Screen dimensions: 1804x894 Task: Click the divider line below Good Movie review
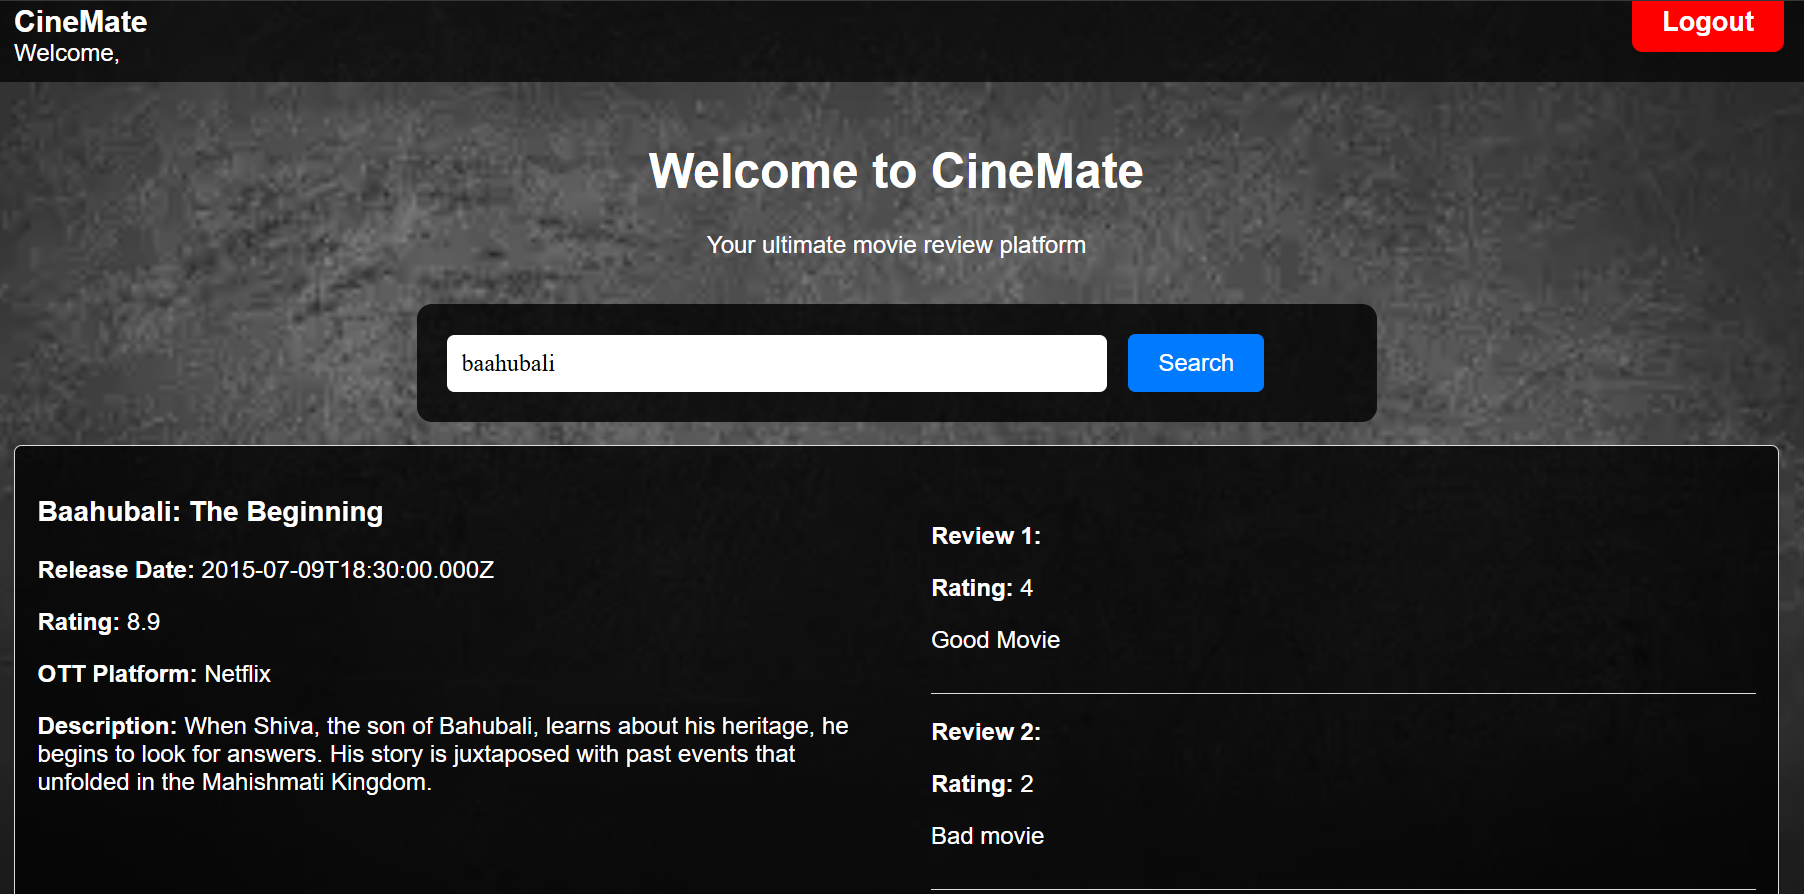[1342, 693]
